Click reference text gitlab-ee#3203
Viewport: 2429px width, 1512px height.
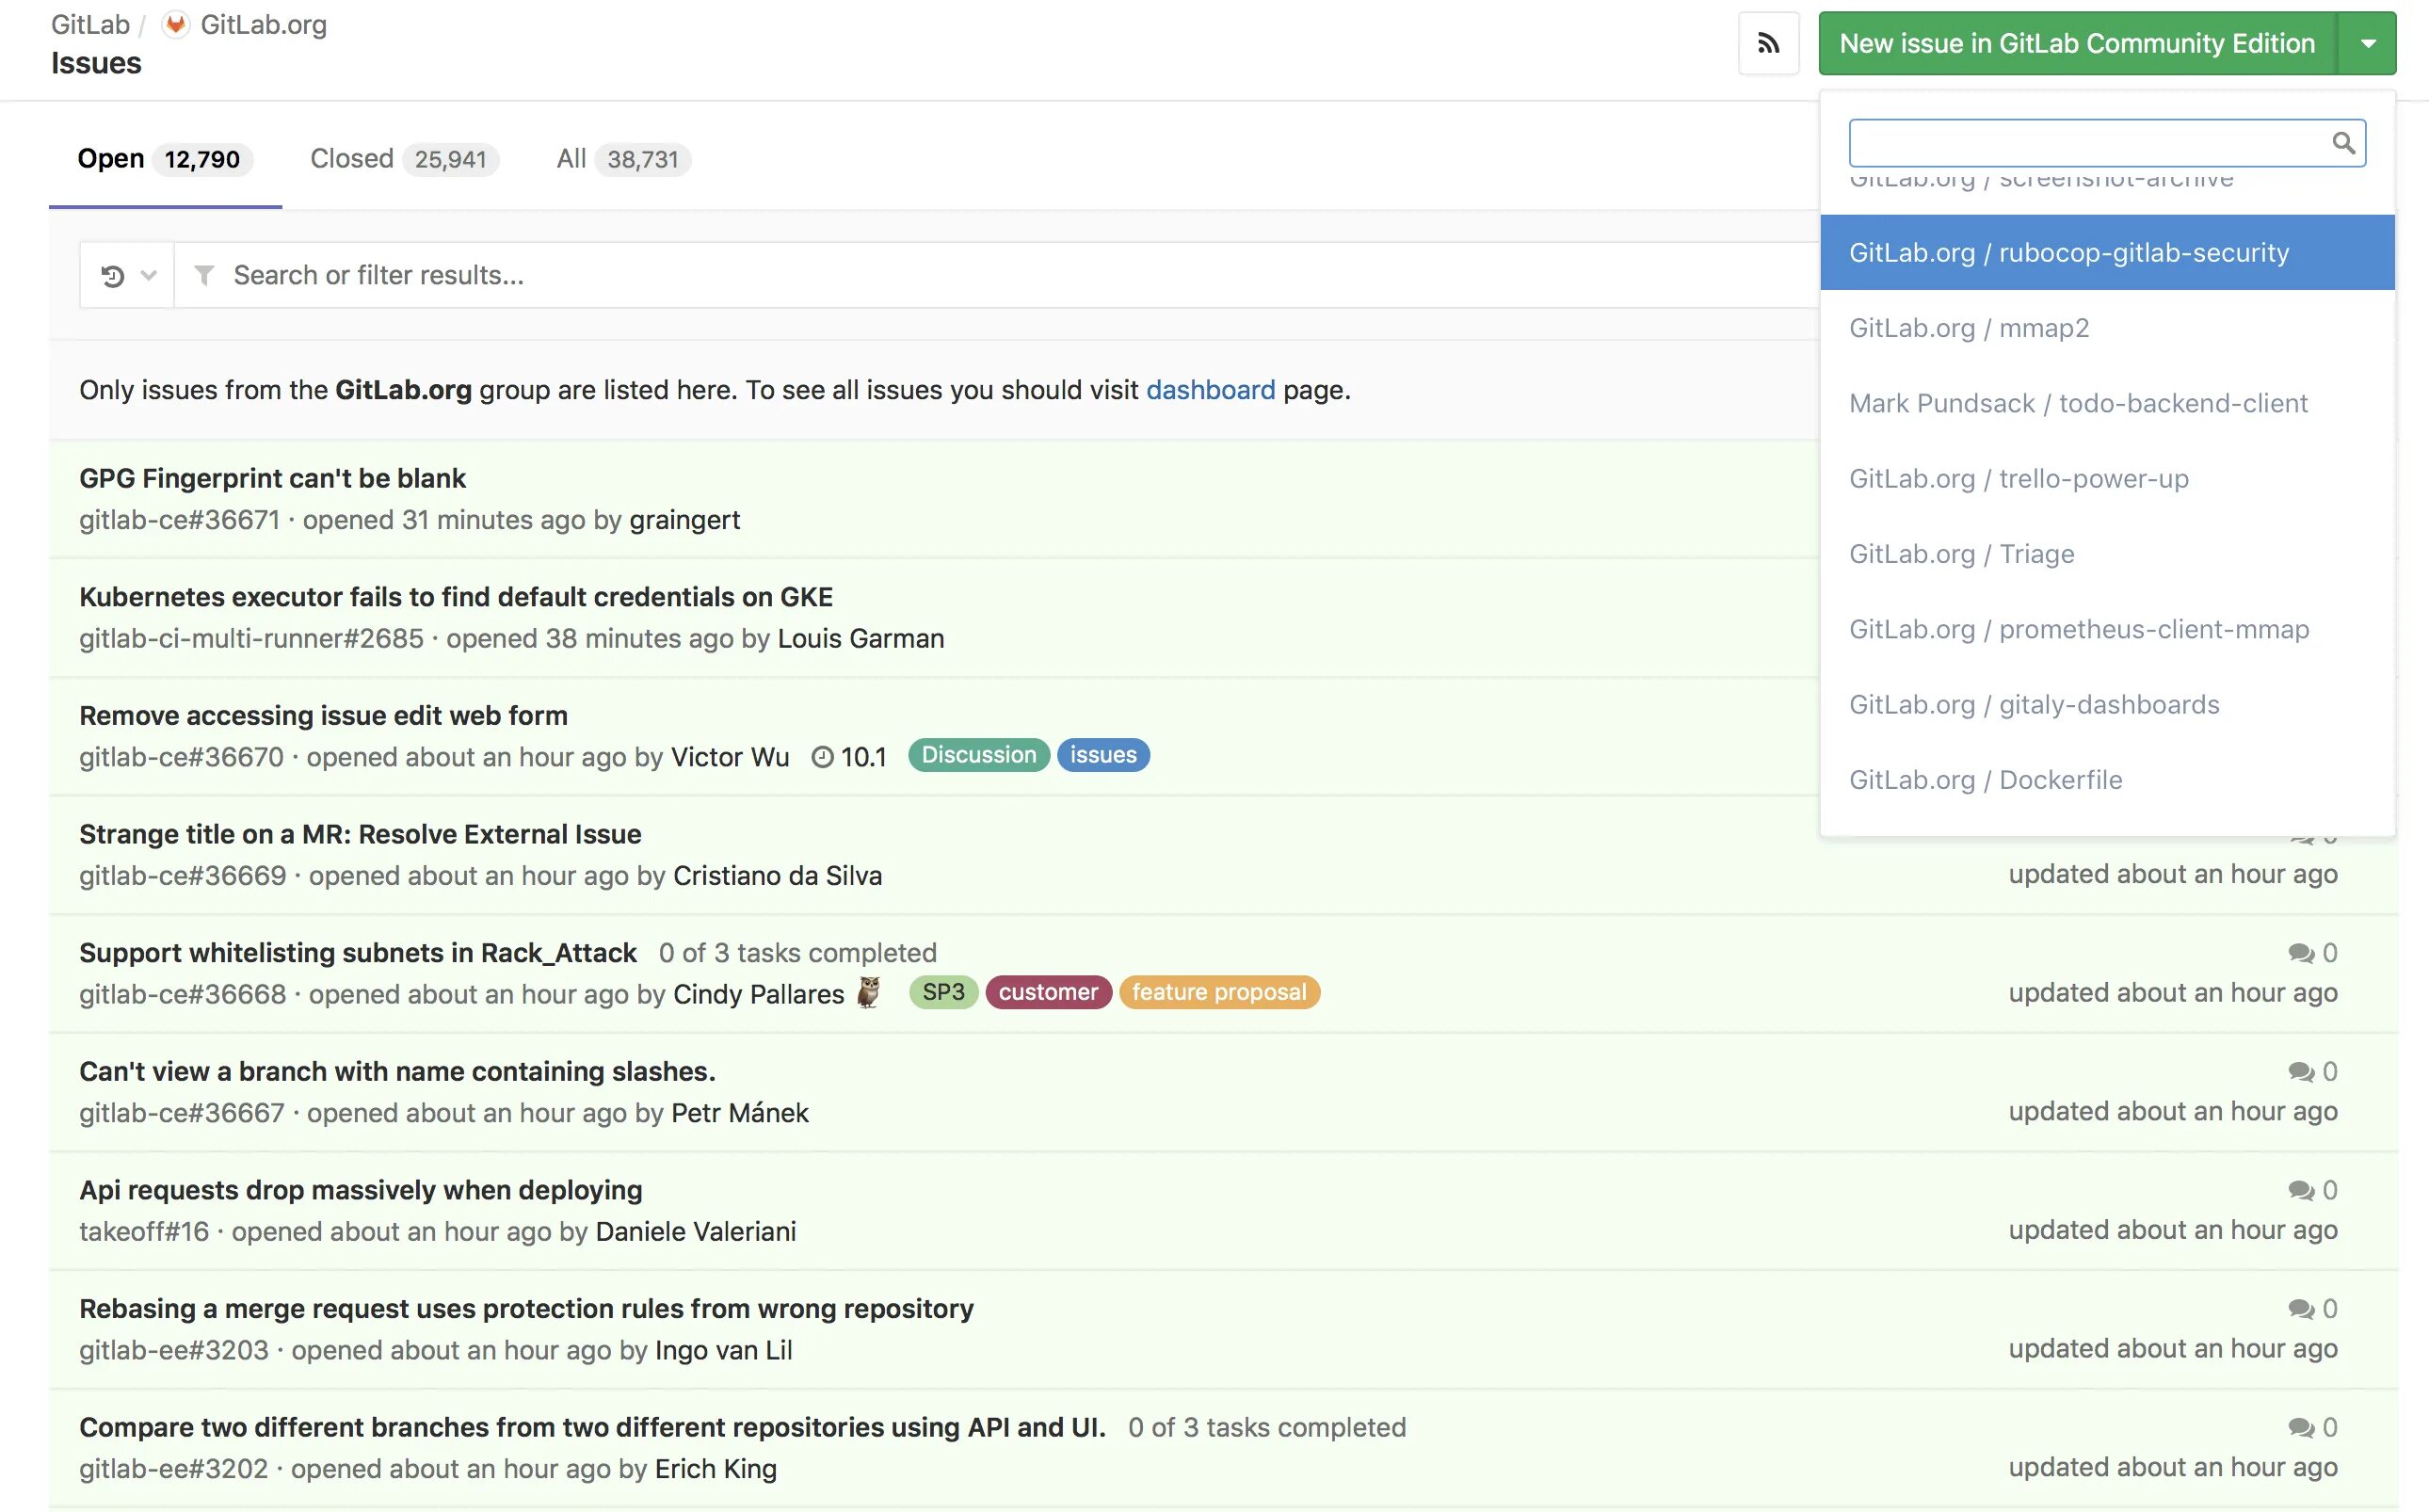point(174,1351)
